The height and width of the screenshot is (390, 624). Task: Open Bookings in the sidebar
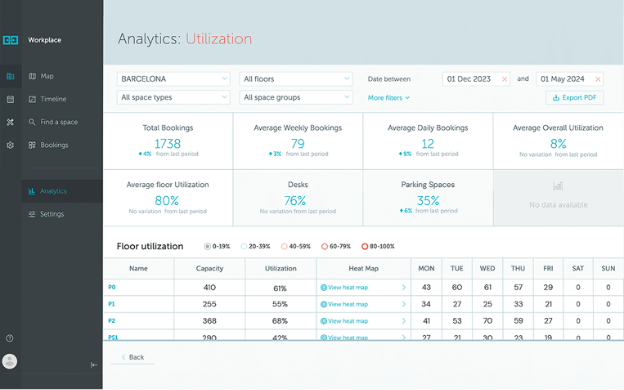pos(48,145)
